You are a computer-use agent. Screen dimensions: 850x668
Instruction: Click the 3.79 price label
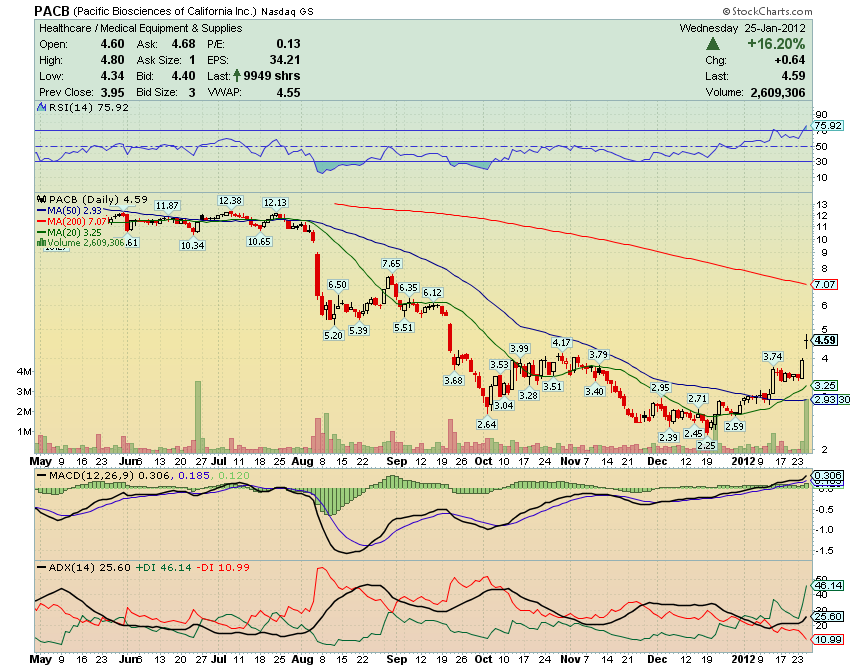598,355
